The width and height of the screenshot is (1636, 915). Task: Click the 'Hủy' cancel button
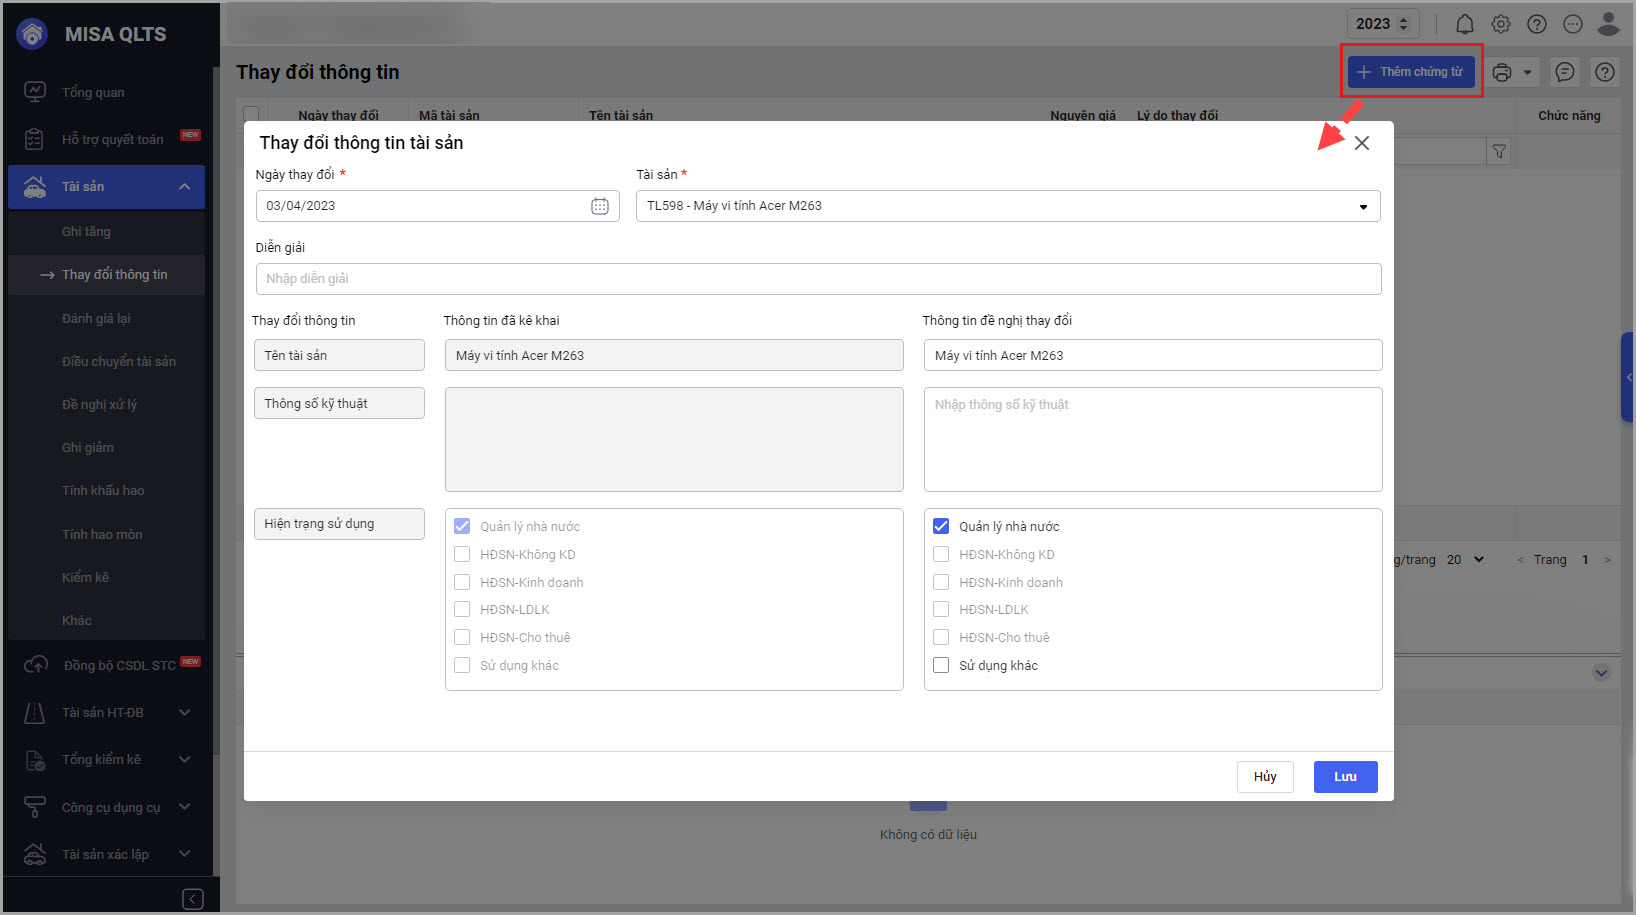coord(1265,777)
